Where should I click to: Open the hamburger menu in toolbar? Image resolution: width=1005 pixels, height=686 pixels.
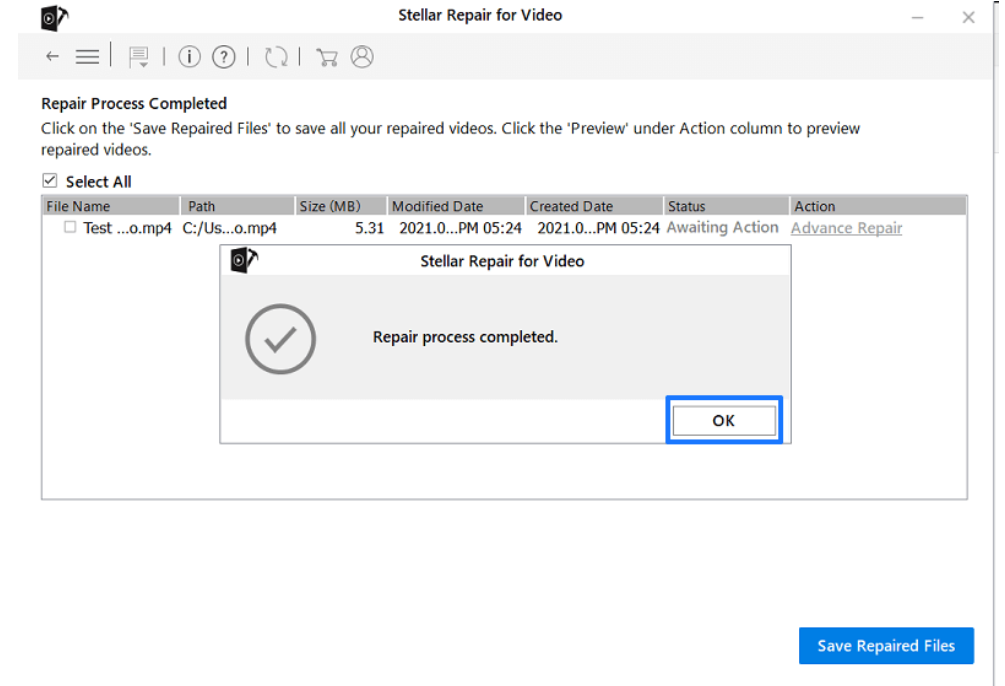[x=87, y=57]
